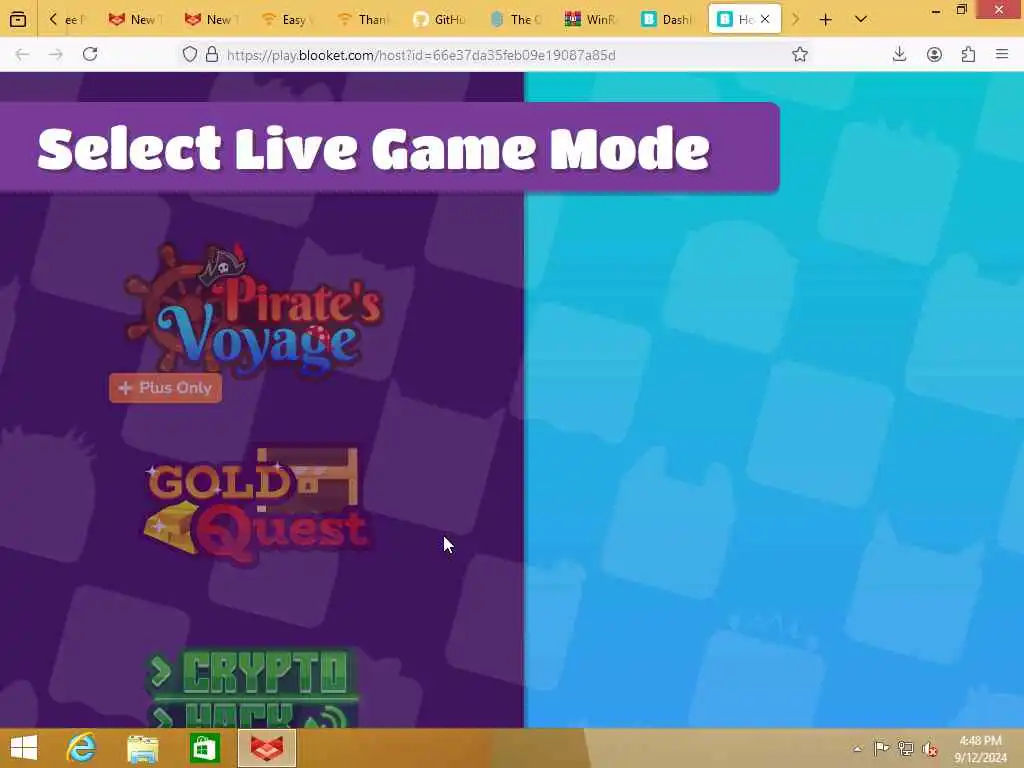Launch Internet Explorer from the taskbar
This screenshot has width=1024, height=768.
point(81,748)
